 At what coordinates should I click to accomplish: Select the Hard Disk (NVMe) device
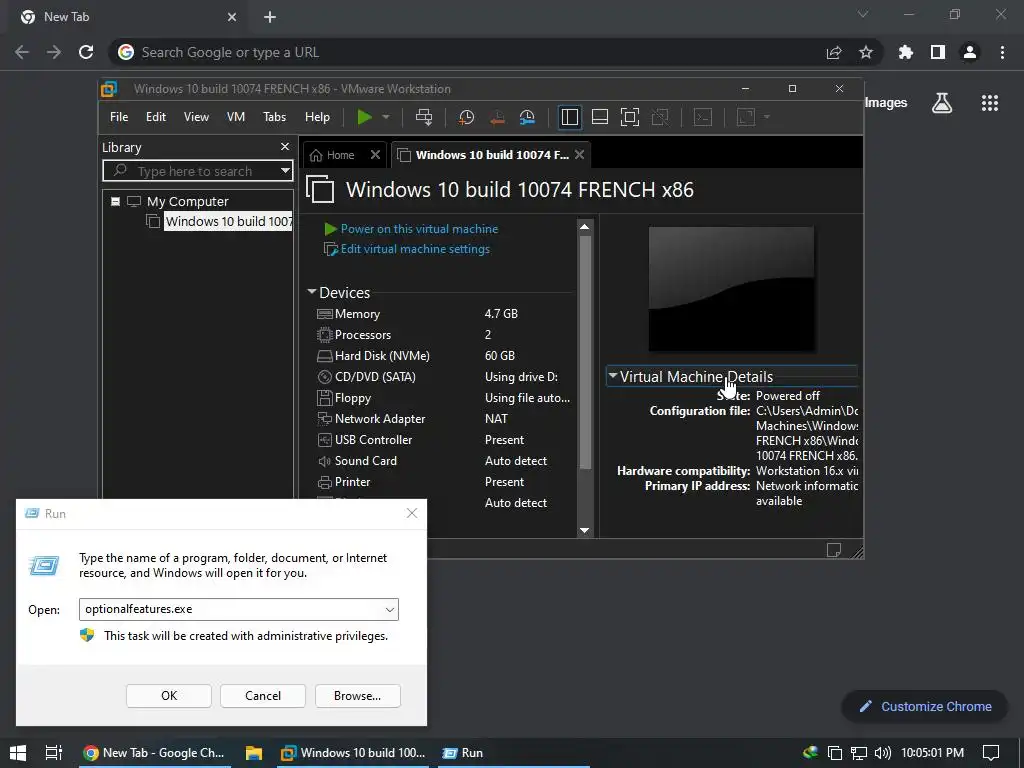click(x=444, y=356)
